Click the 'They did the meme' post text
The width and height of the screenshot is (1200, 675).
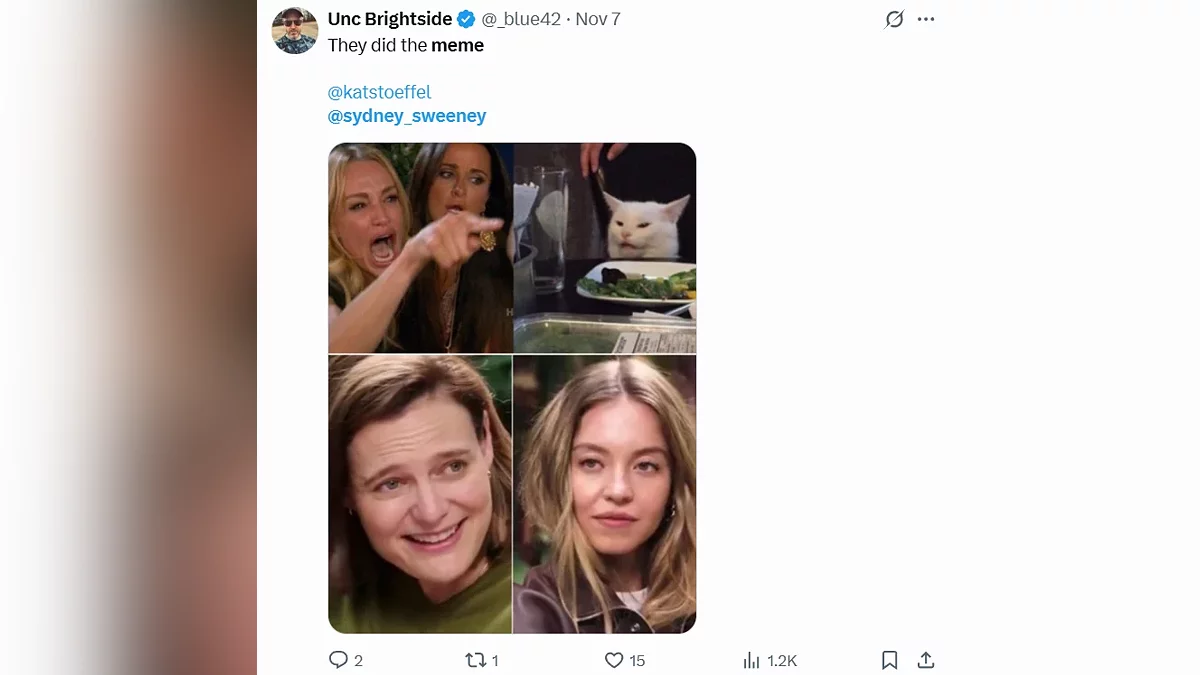click(x=406, y=45)
